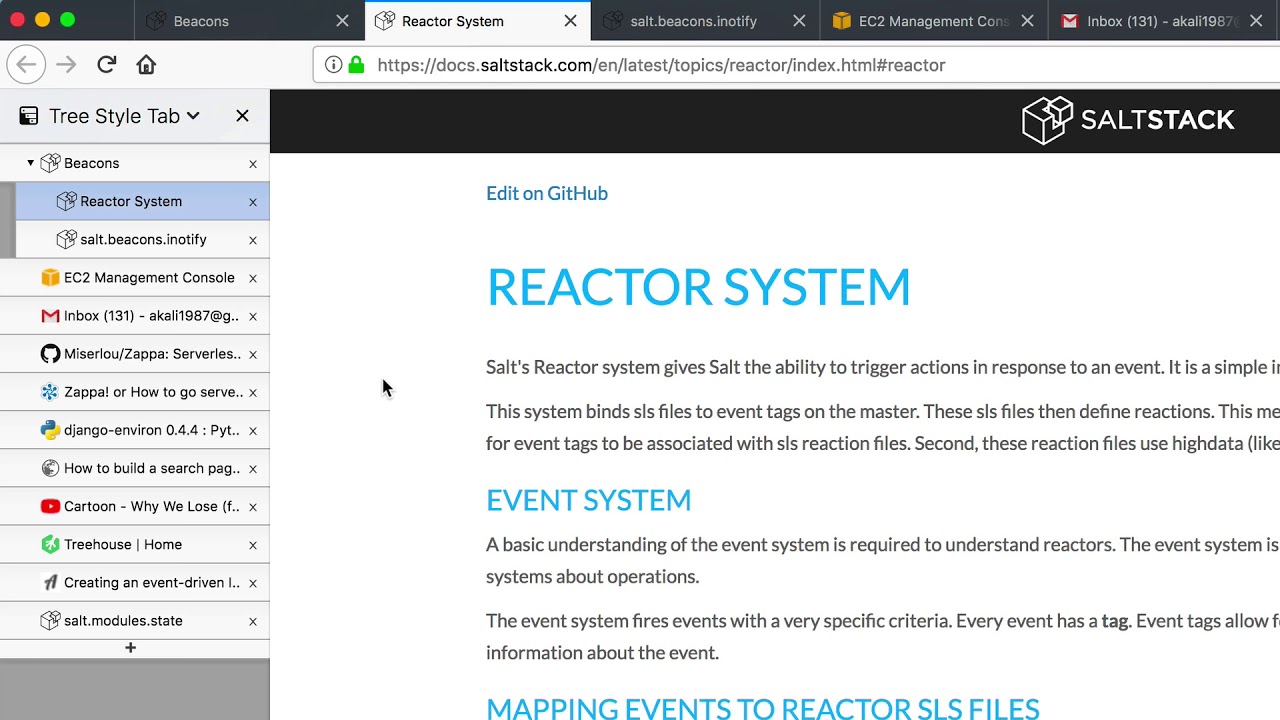Viewport: 1280px width, 720px height.
Task: Click the Python favicon on django-environ row
Action: [50, 430]
